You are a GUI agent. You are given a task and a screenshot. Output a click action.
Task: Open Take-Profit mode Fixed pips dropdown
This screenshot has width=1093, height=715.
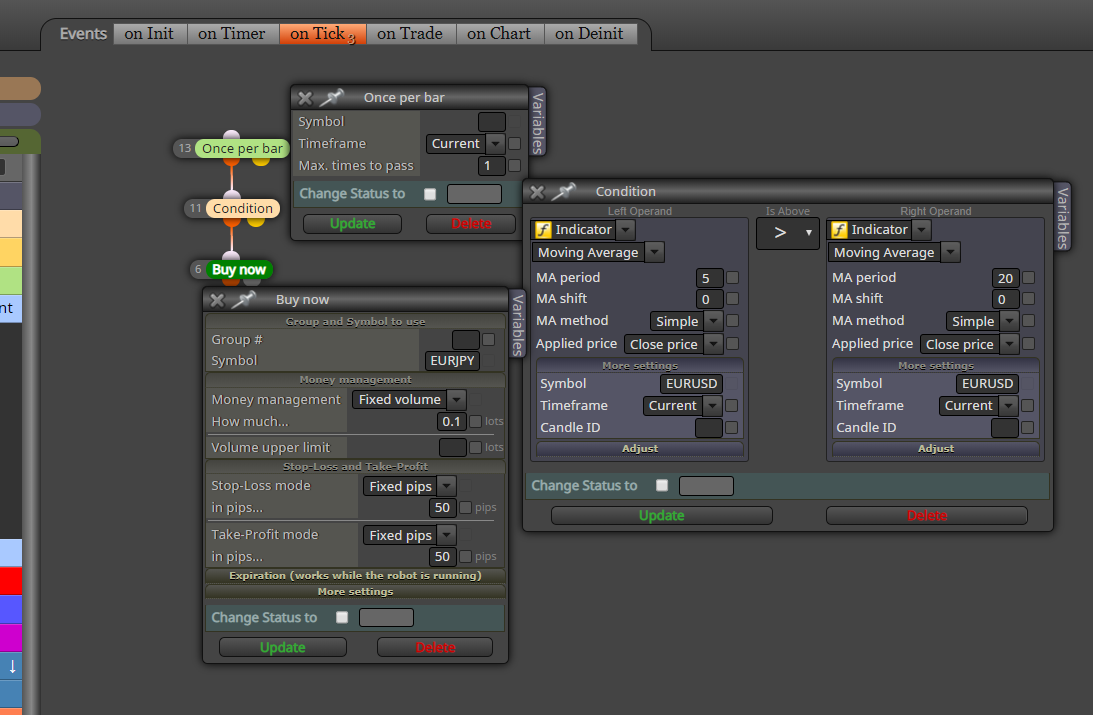click(409, 535)
